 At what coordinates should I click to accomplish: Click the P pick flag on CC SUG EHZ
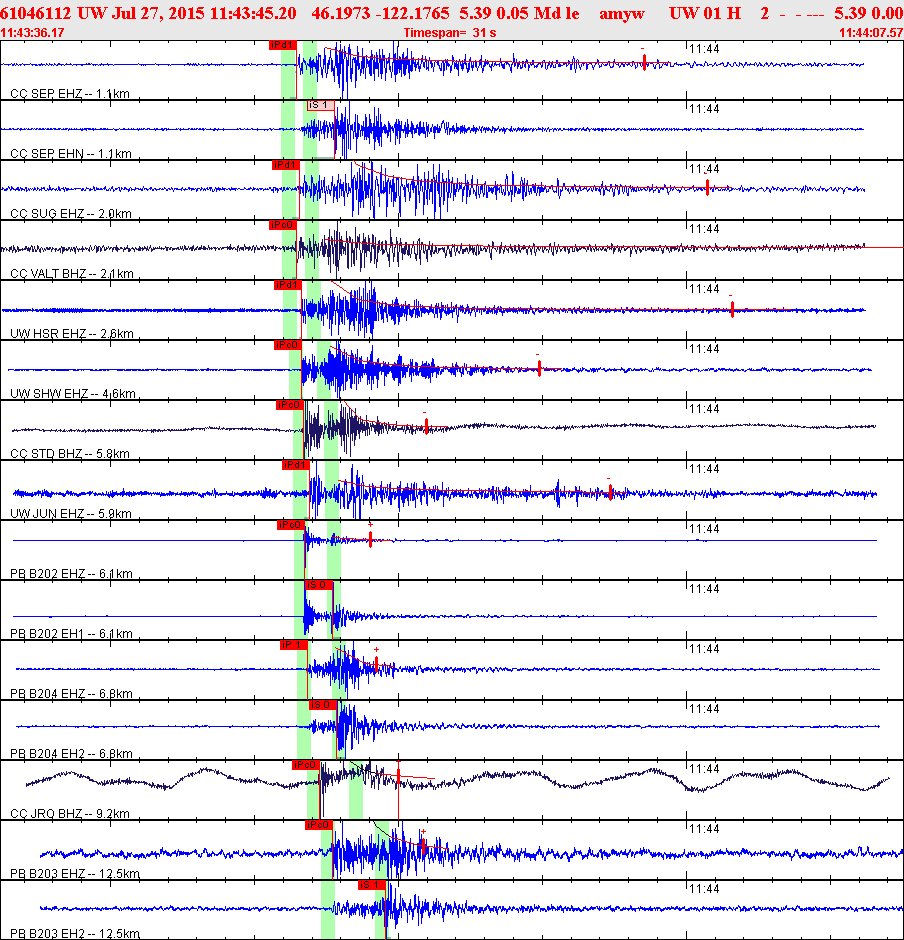[285, 165]
